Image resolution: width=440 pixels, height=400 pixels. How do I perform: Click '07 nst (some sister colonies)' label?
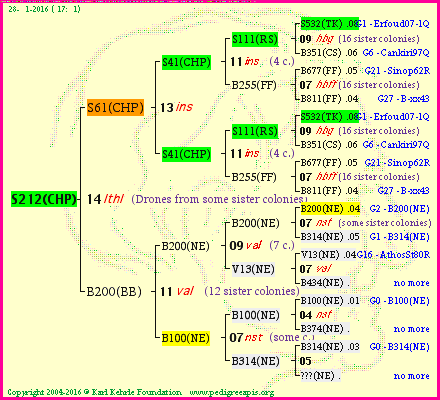[x=365, y=223]
